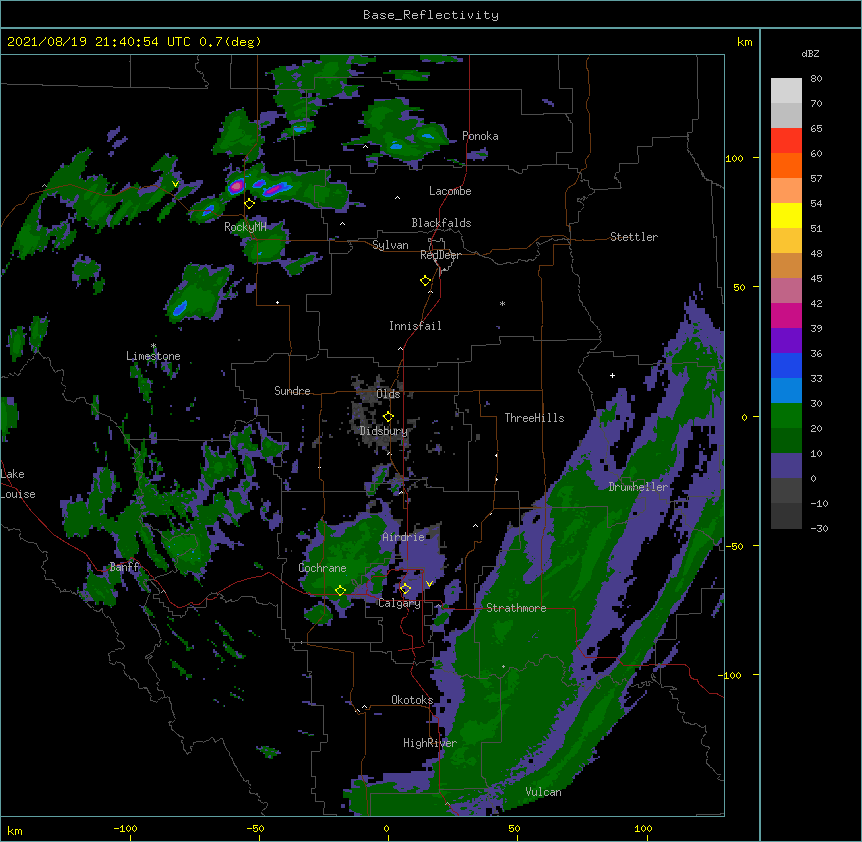Click the Limestone map label

click(153, 356)
